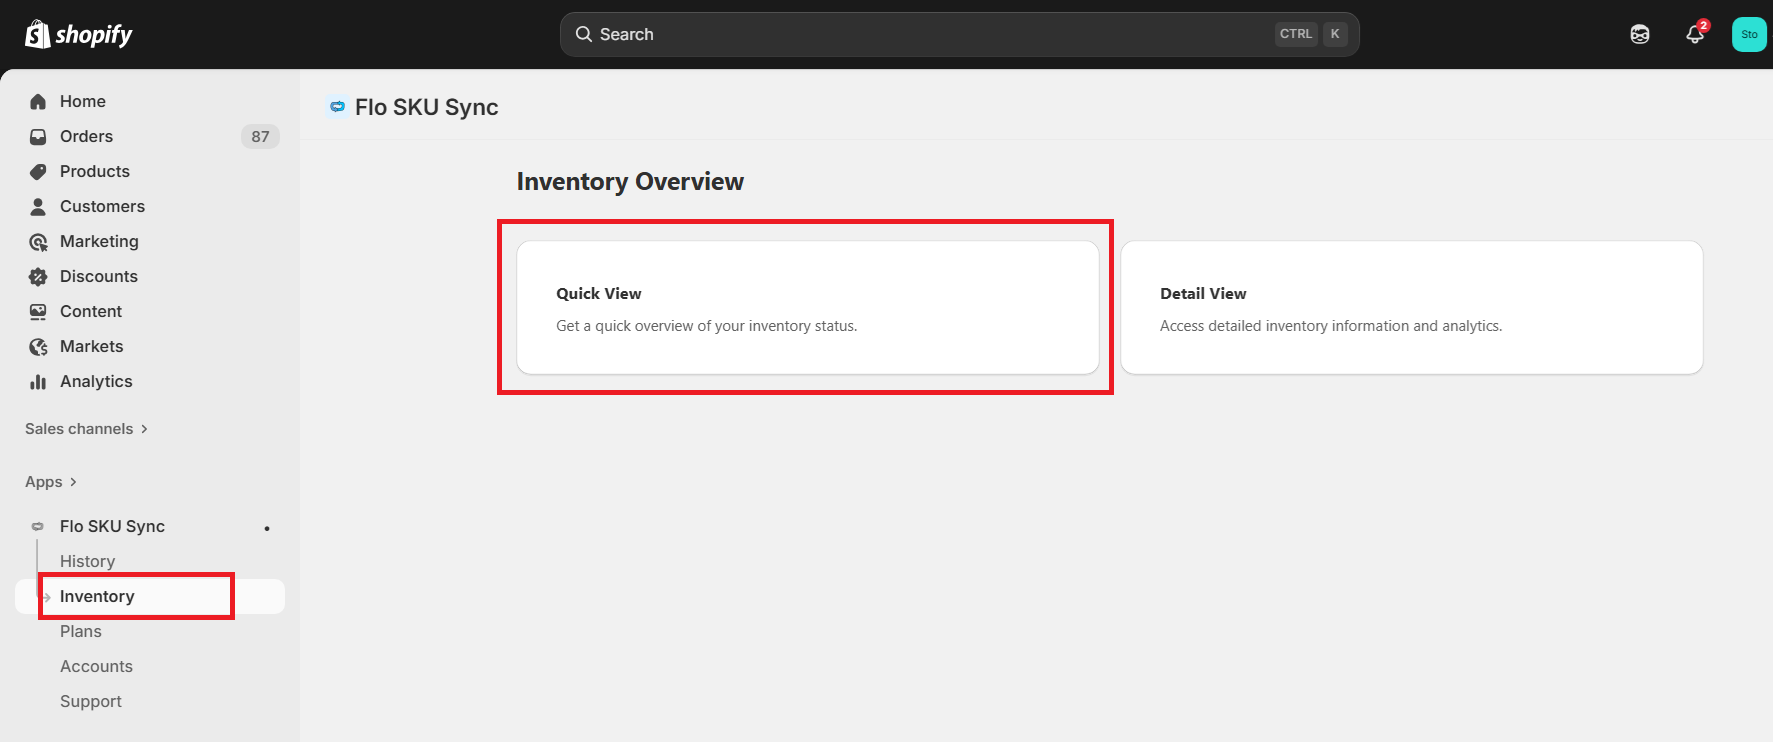Screen dimensions: 1773x742
Task: Expand the Apps section
Action: click(x=51, y=482)
